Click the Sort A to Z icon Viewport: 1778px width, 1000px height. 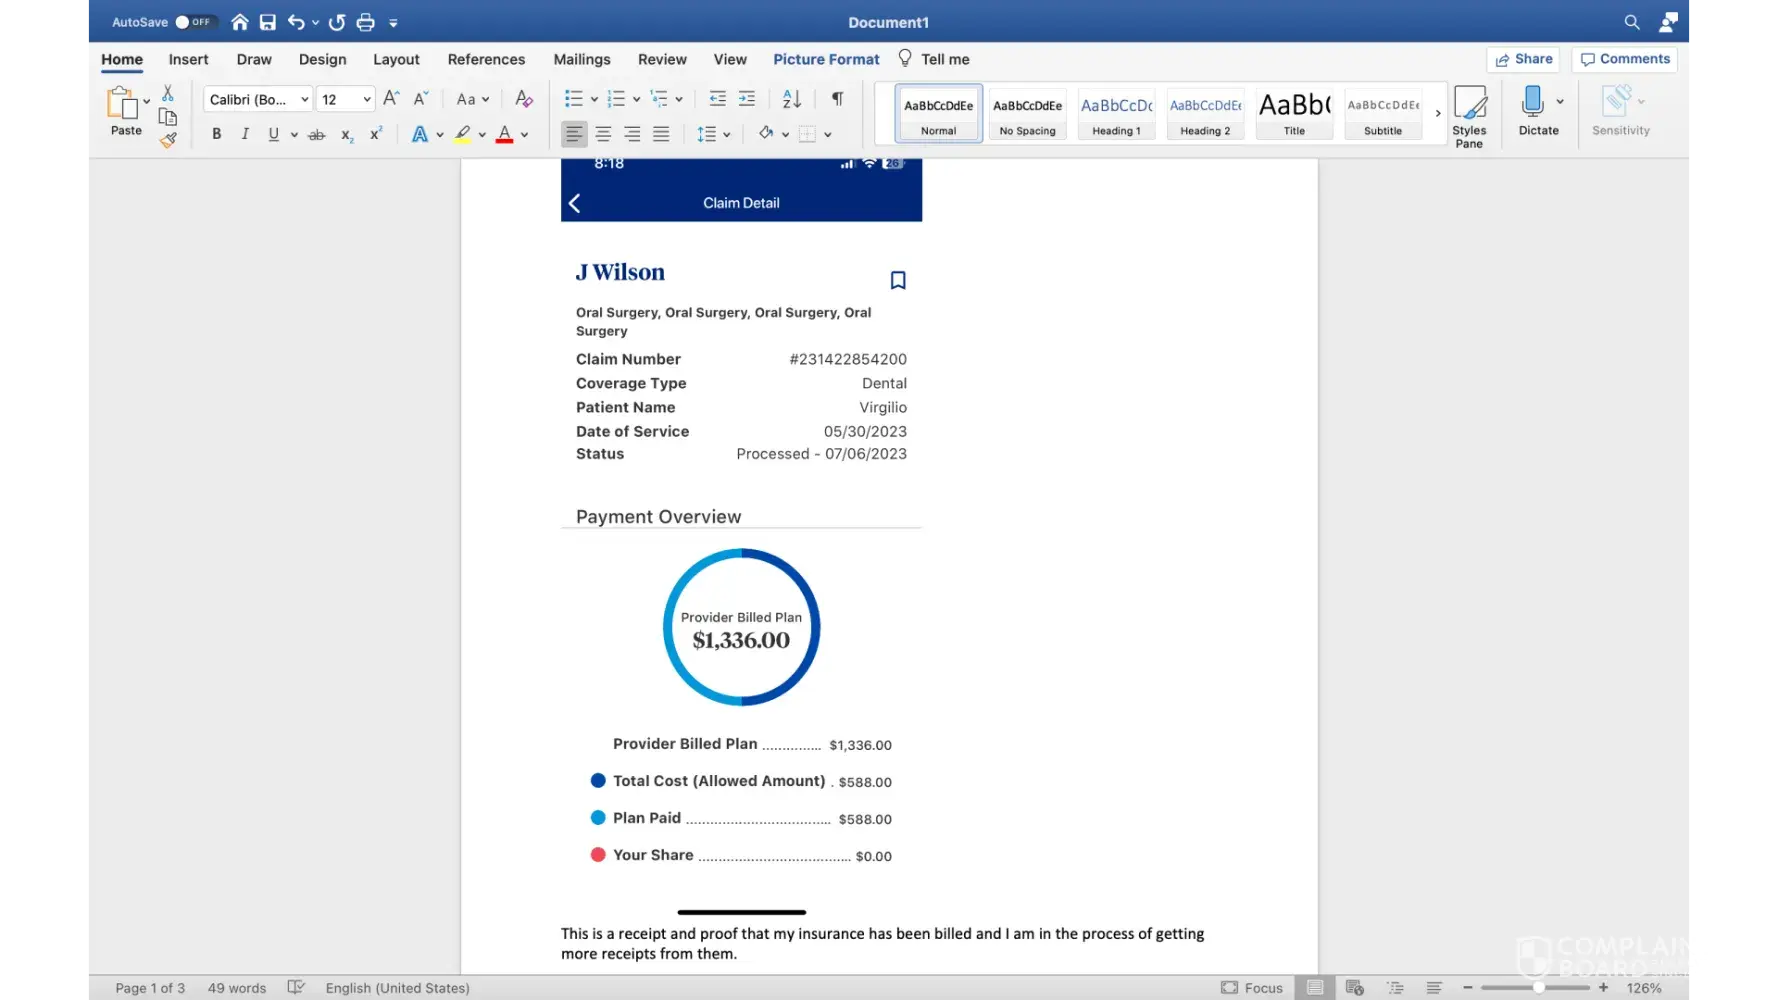point(792,98)
